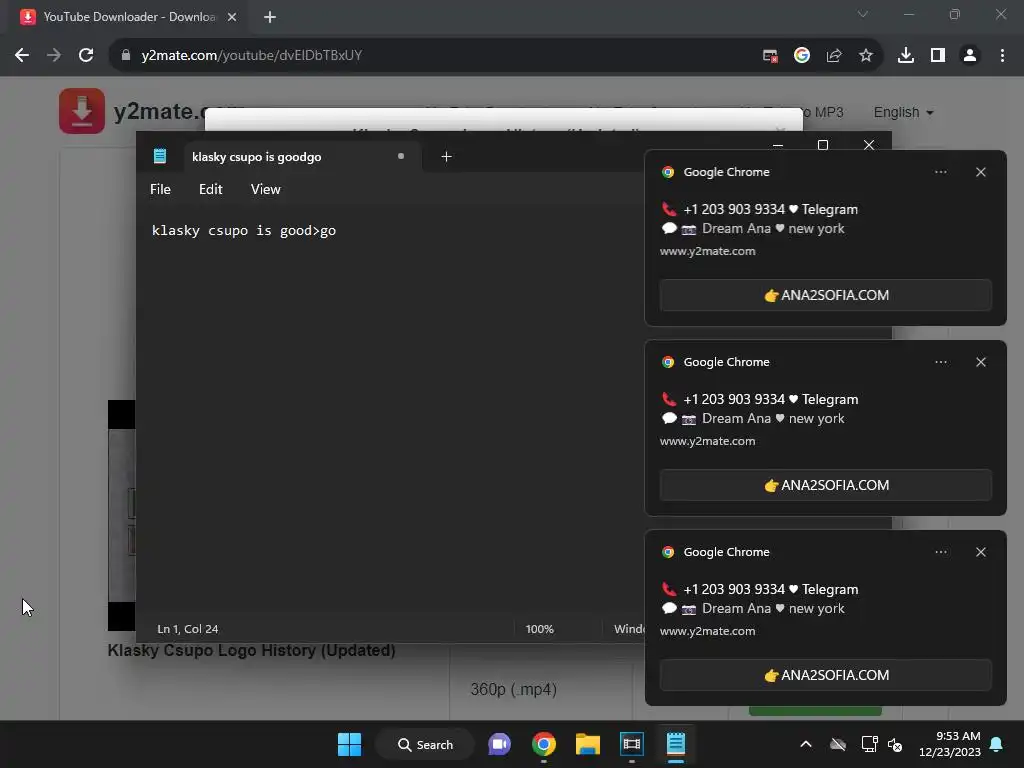Open Notepad File menu
This screenshot has height=768, width=1024.
160,189
